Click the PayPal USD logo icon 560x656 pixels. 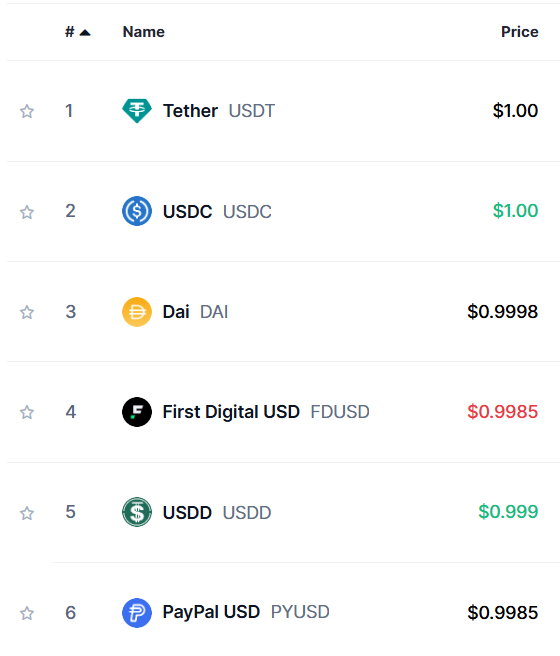tap(137, 613)
